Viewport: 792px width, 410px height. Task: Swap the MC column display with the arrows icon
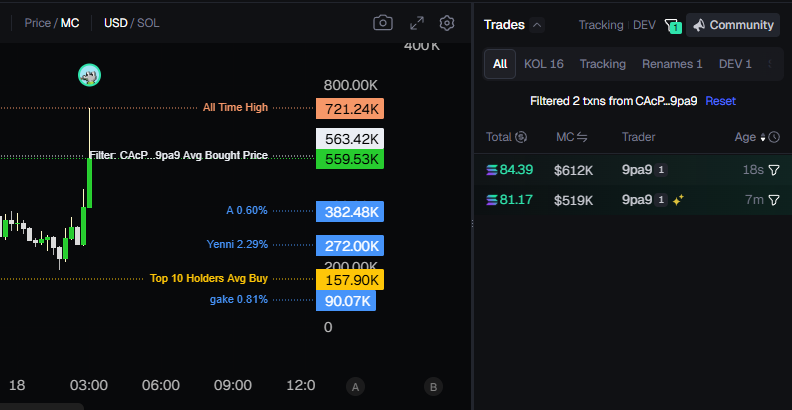click(x=582, y=137)
